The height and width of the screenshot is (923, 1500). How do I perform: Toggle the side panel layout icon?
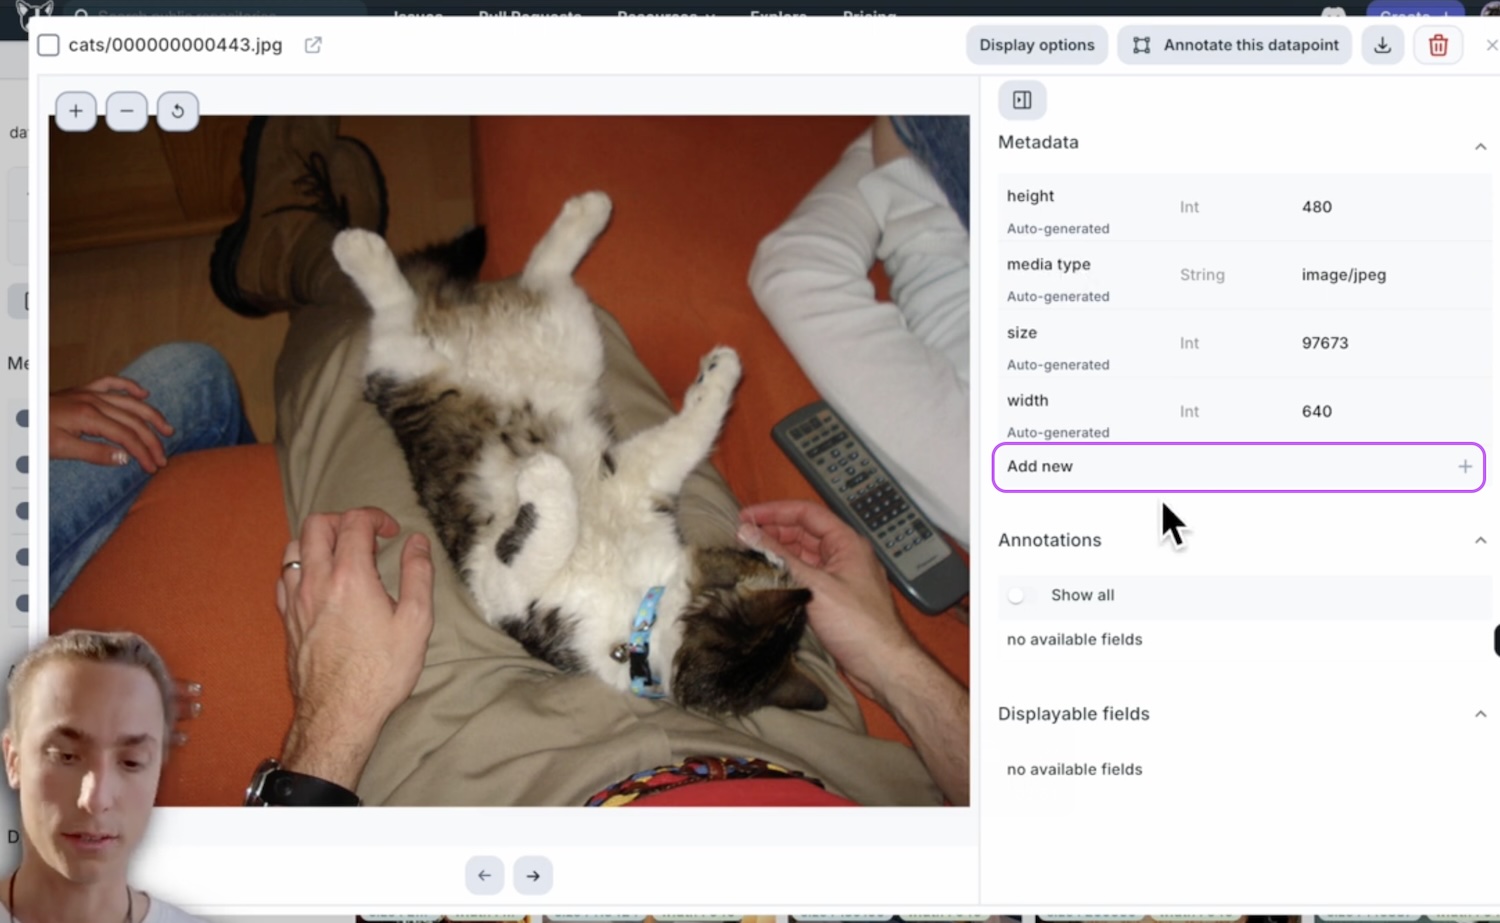pos(1022,100)
